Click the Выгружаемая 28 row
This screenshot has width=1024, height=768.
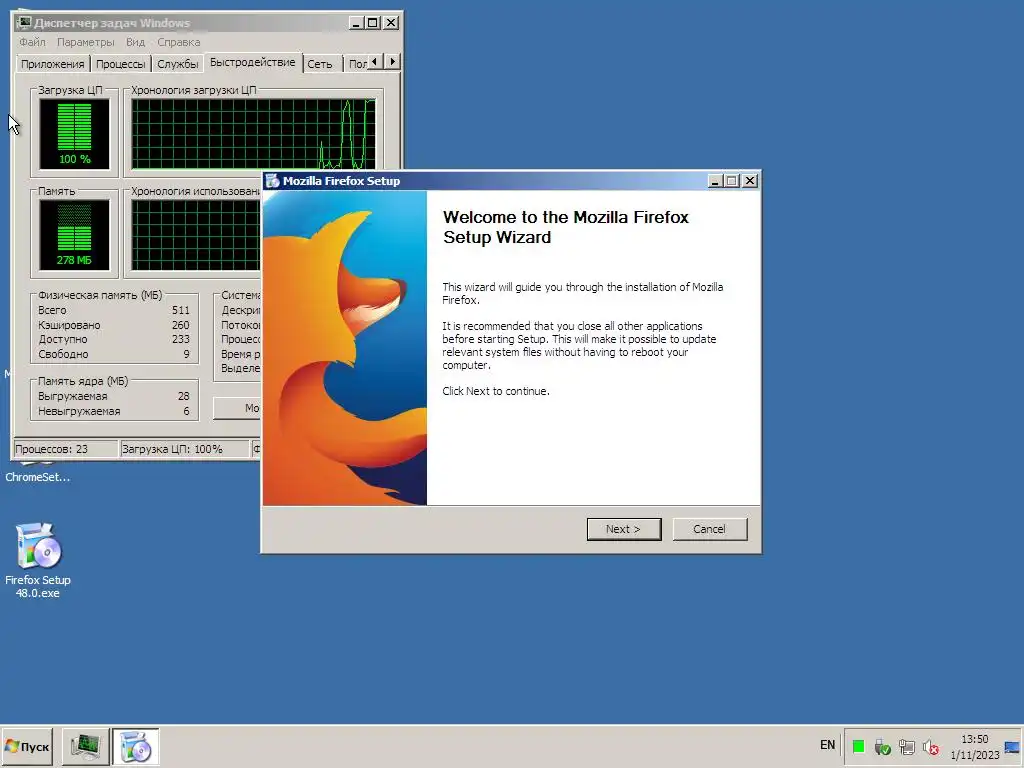[114, 396]
